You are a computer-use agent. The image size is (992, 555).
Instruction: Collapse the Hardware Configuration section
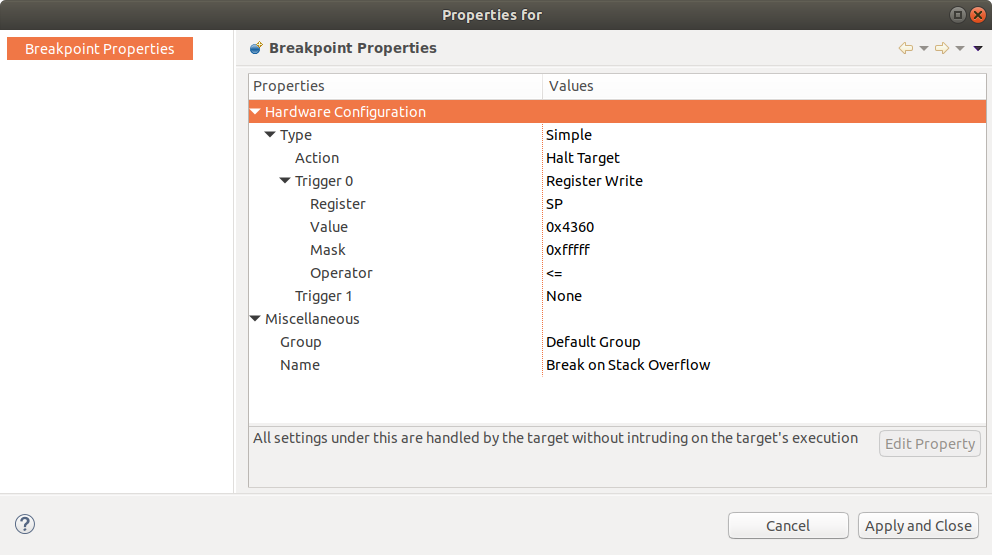click(256, 112)
